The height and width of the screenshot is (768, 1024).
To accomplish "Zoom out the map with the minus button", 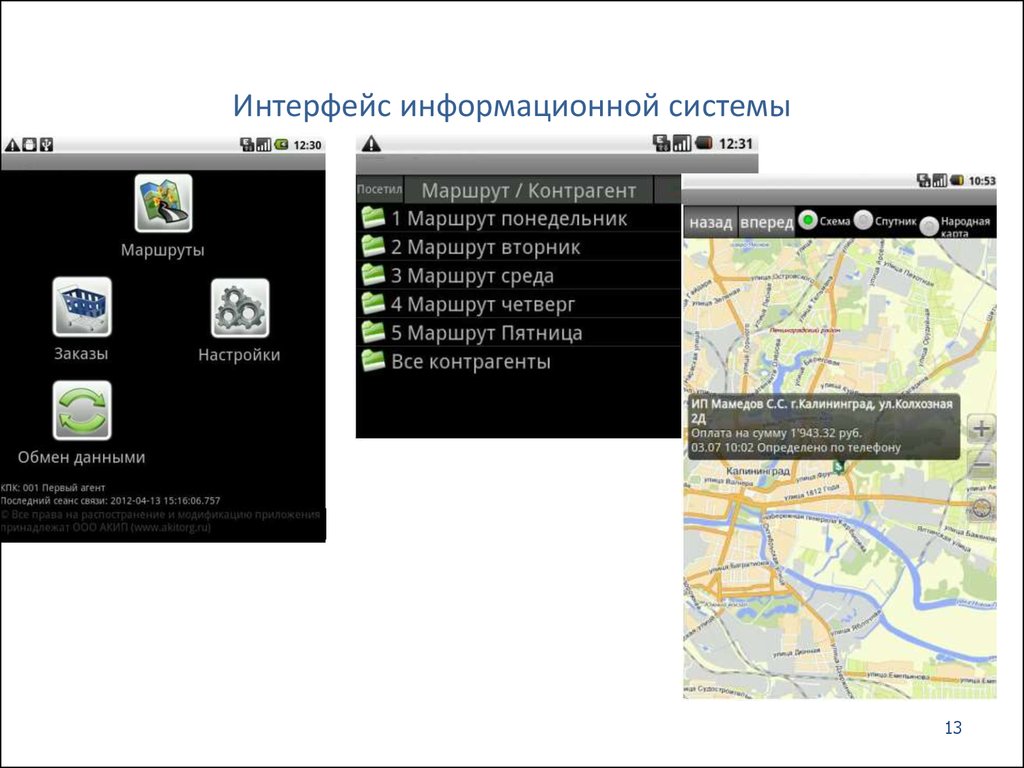I will pos(981,464).
